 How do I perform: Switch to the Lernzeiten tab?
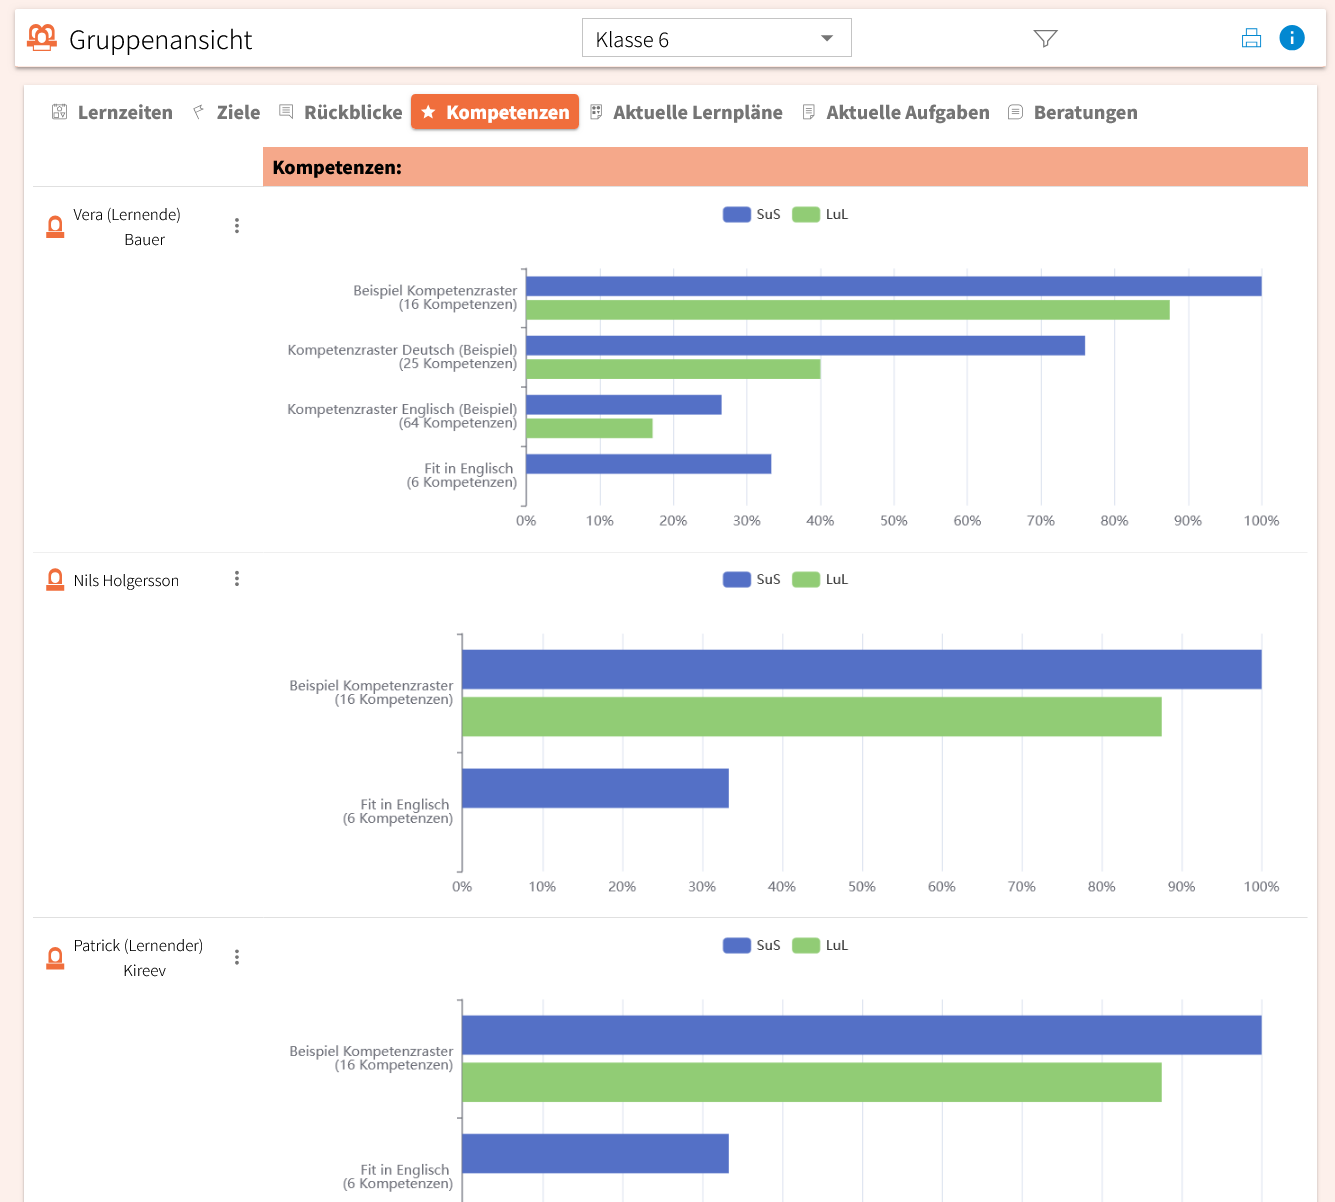point(112,112)
